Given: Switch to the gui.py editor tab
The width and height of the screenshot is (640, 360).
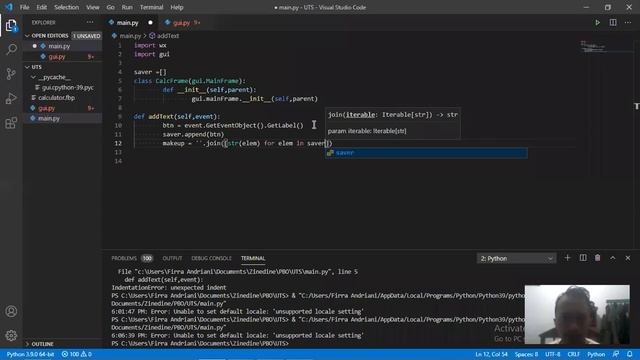Looking at the screenshot, I should point(182,23).
